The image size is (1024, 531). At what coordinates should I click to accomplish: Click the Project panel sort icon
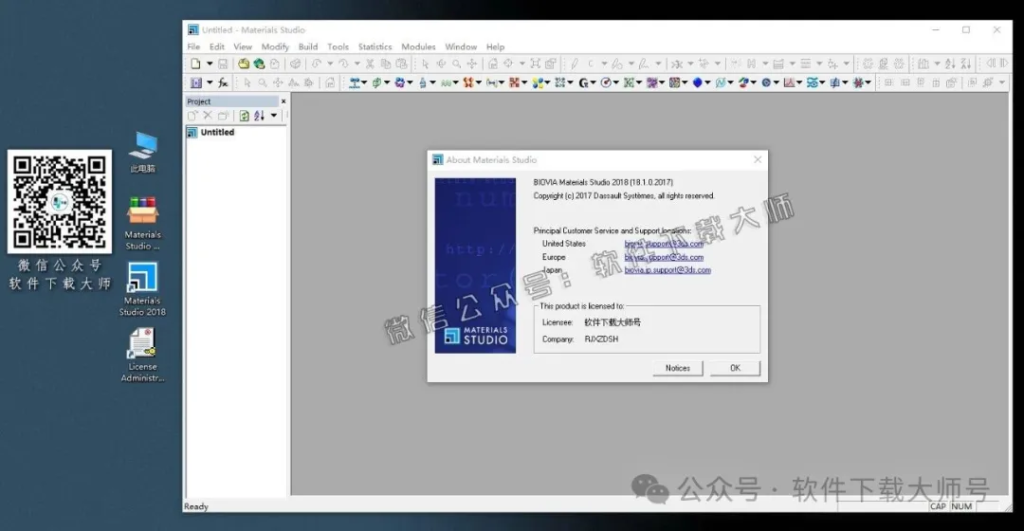pyautogui.click(x=259, y=116)
